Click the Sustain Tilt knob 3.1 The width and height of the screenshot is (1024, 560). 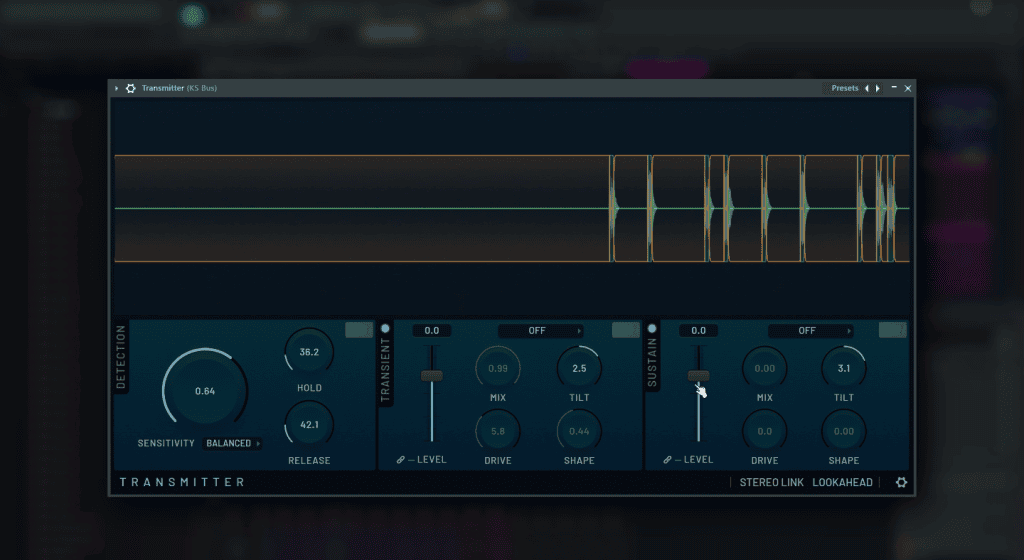coord(844,368)
